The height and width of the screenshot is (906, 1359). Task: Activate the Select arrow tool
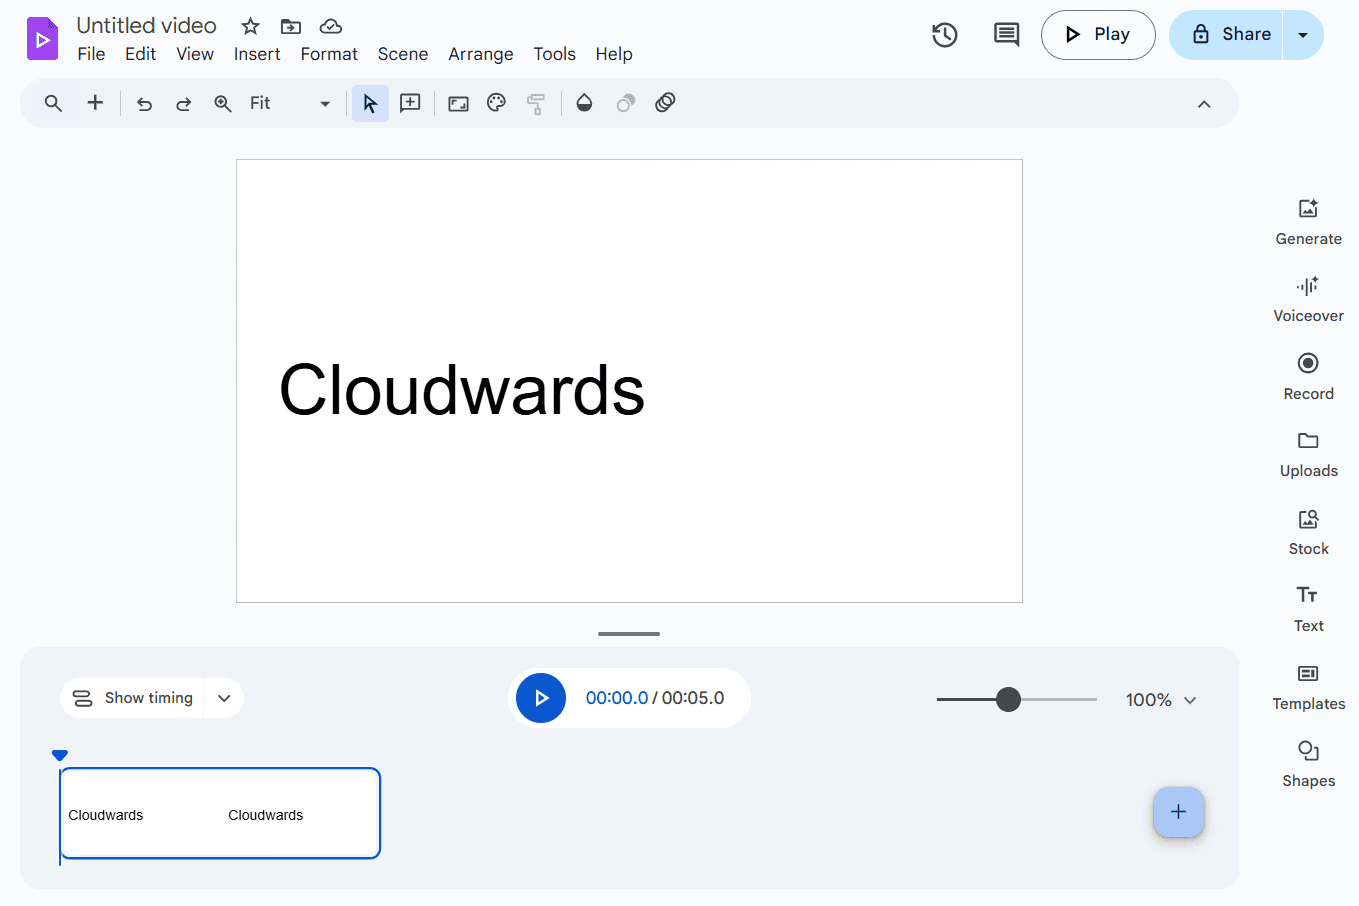[x=370, y=103]
